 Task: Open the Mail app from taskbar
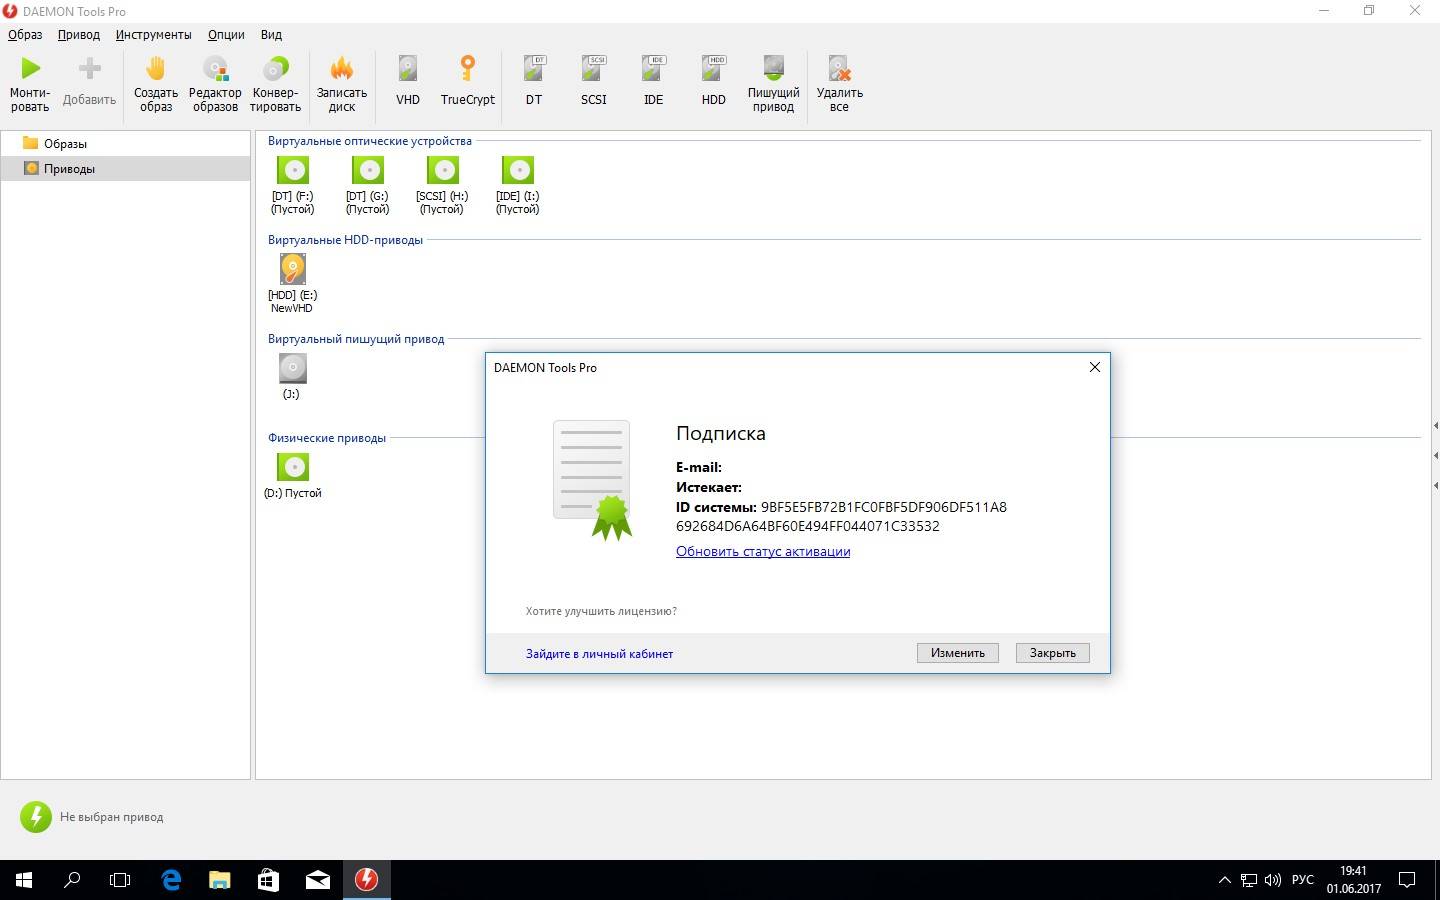coord(318,880)
